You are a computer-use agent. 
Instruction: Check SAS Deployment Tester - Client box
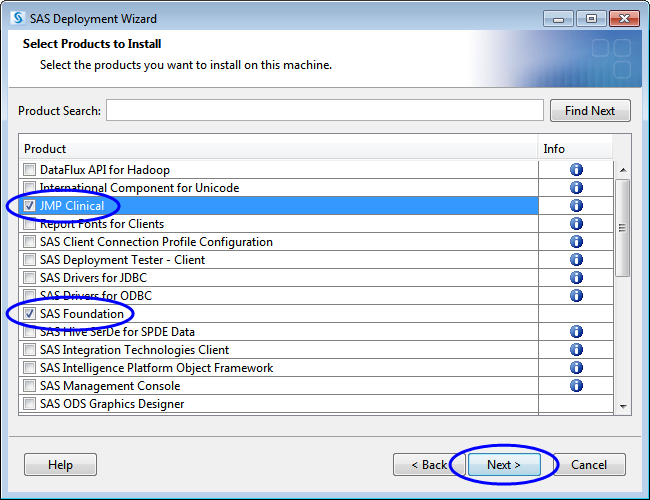29,260
